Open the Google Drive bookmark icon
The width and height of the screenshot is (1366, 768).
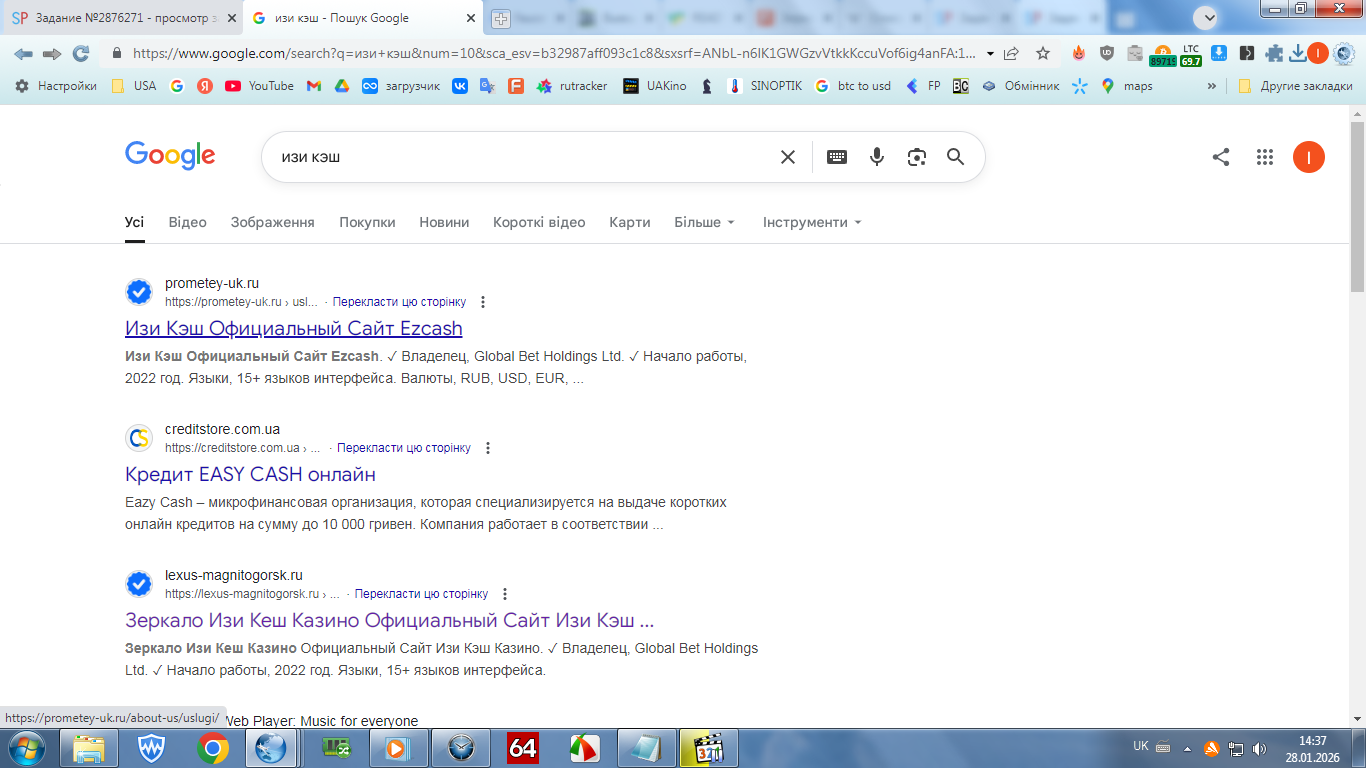[x=341, y=86]
